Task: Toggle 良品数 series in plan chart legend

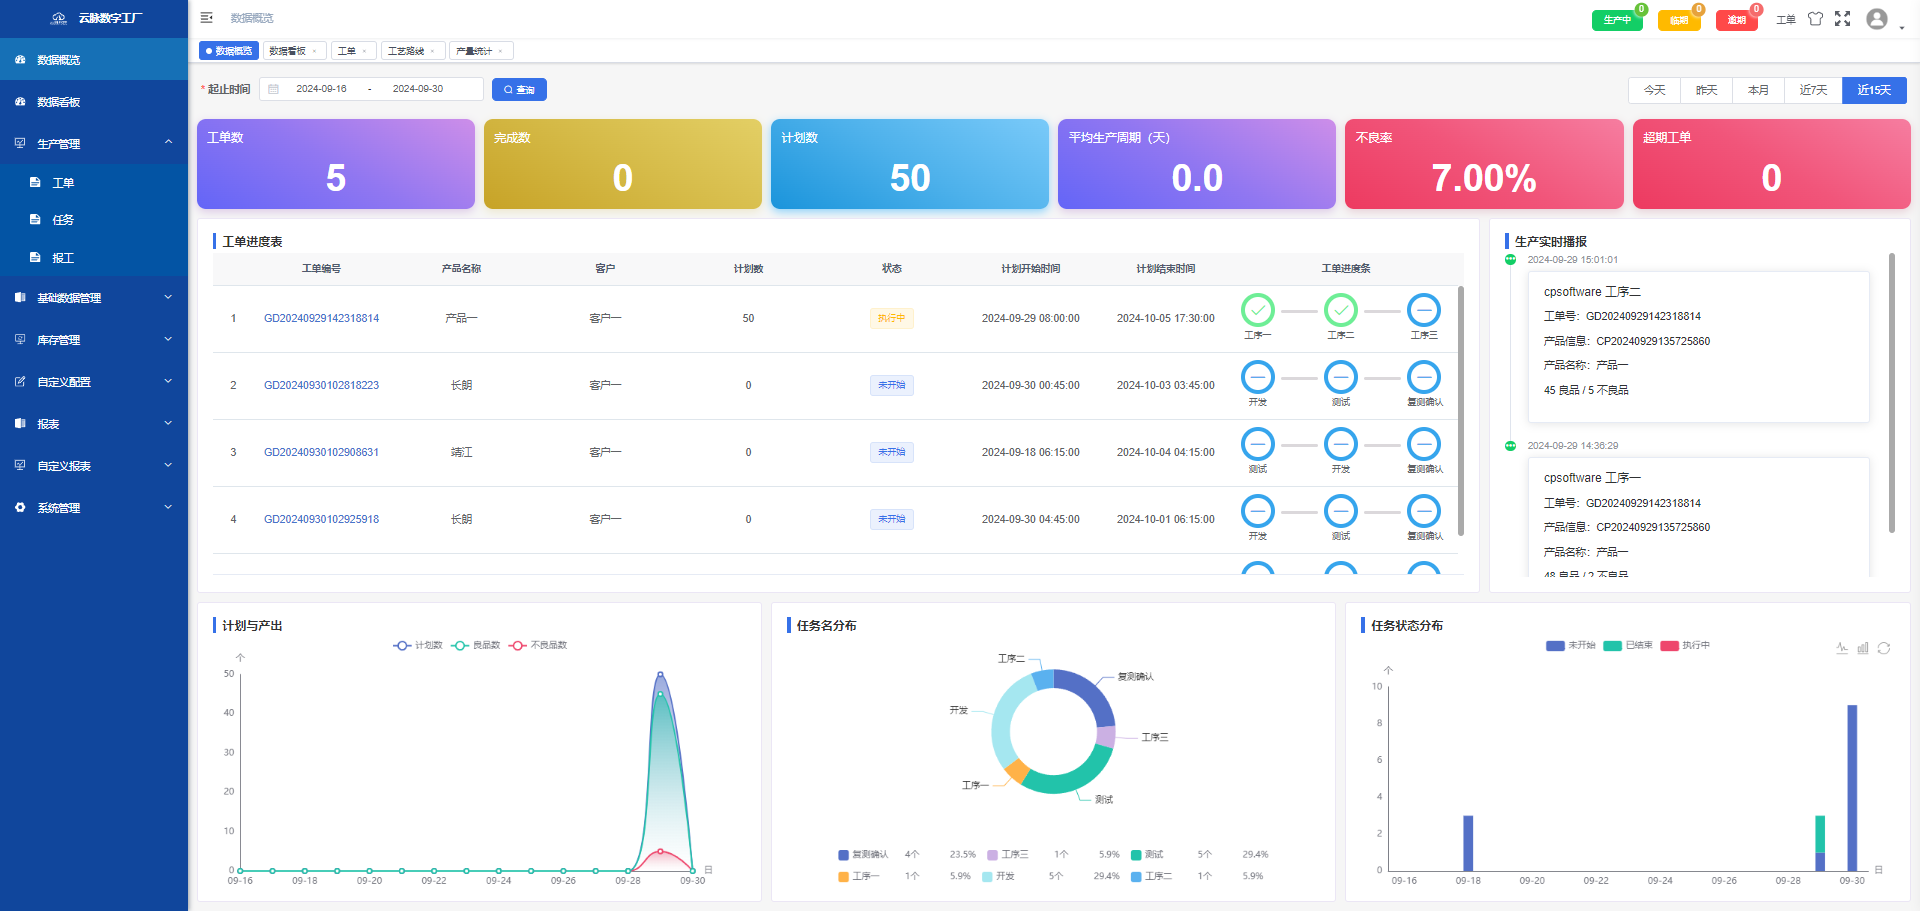Action: 476,645
